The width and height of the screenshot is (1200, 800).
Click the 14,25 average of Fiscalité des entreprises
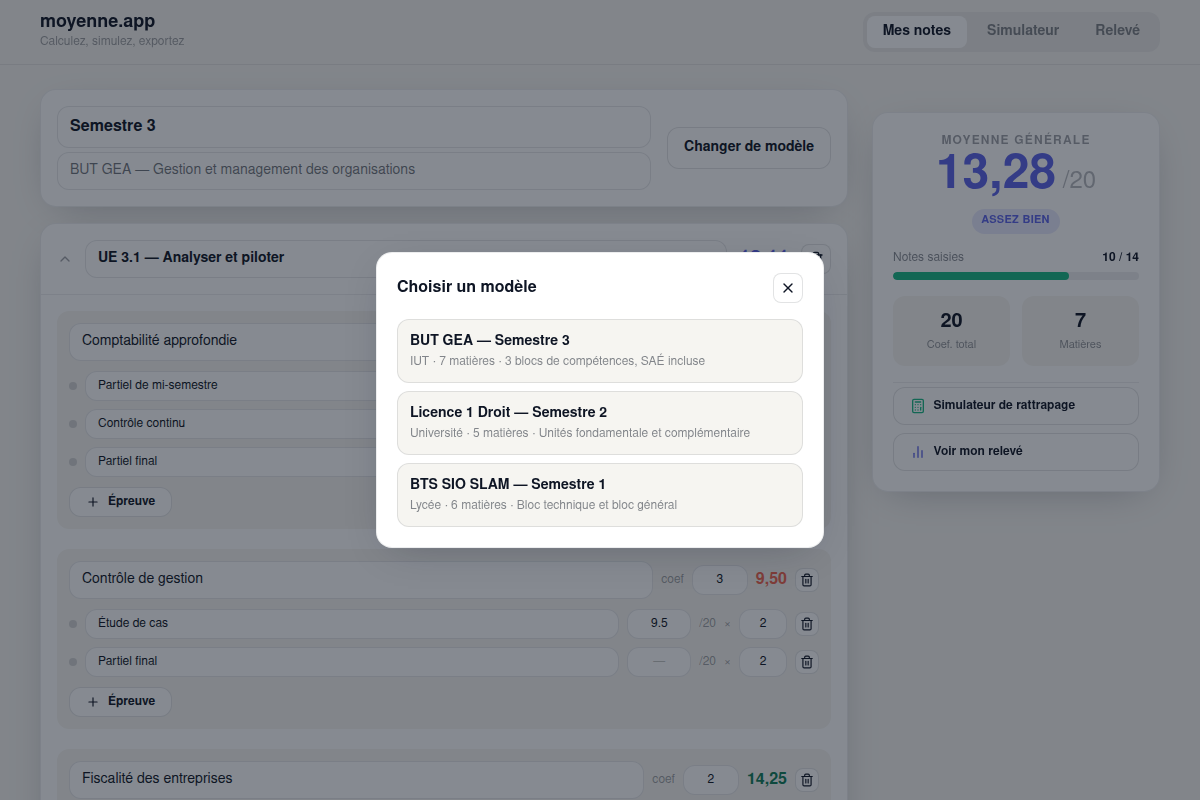pyautogui.click(x=767, y=779)
